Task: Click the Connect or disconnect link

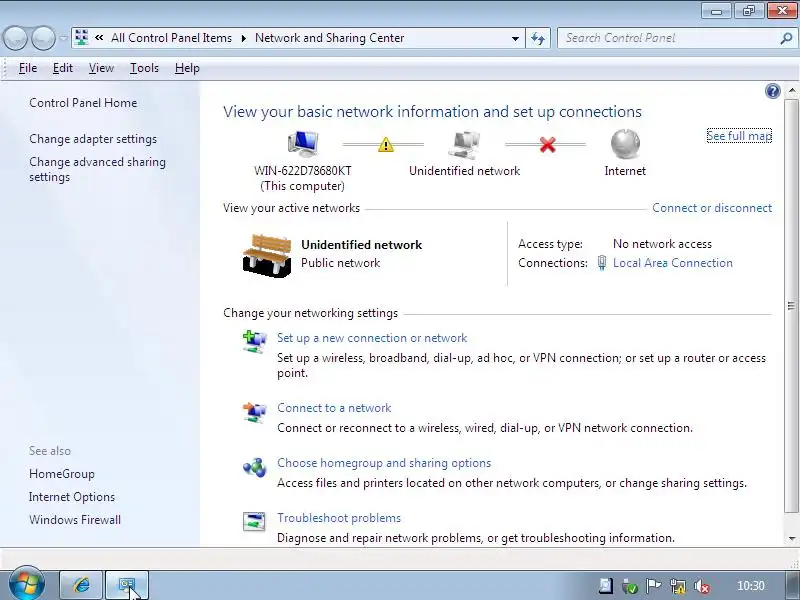Action: [712, 208]
